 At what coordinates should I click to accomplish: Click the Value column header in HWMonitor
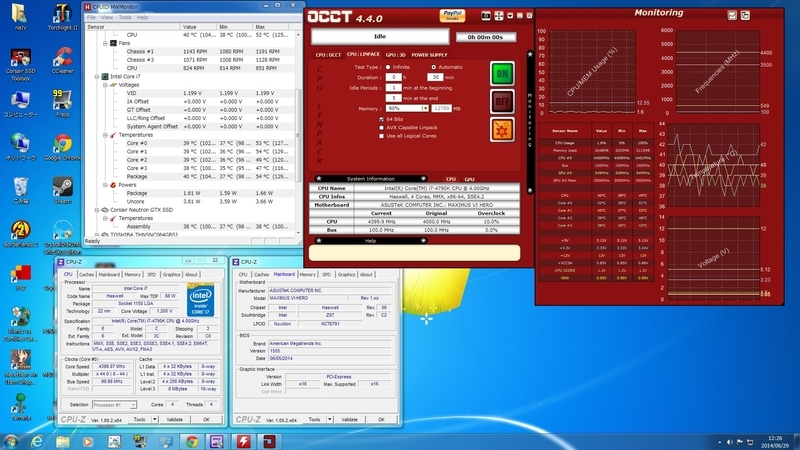click(x=198, y=27)
